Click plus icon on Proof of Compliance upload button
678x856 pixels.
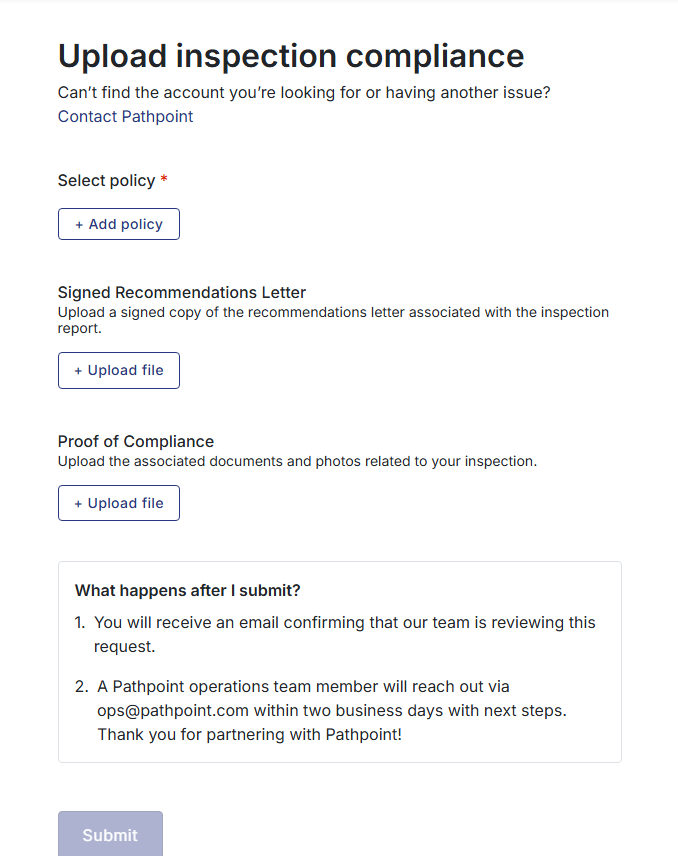click(x=78, y=503)
